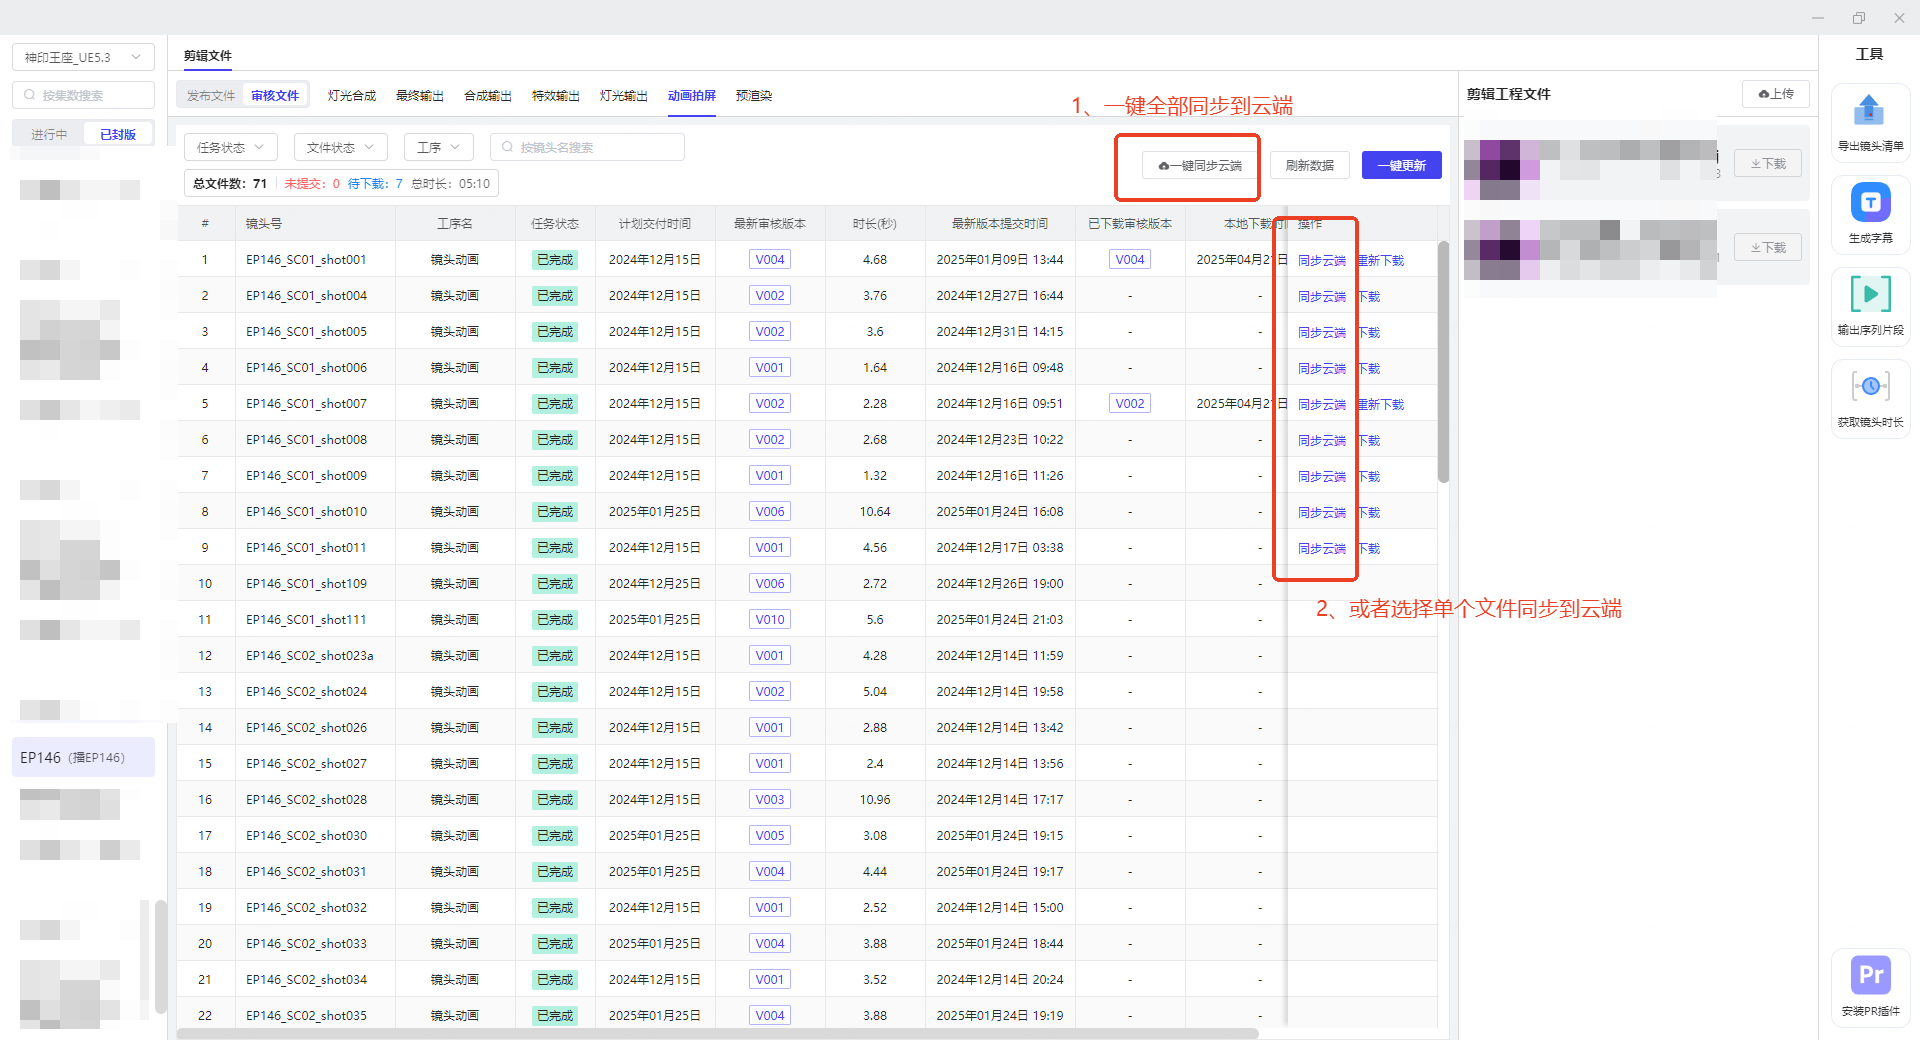This screenshot has width=1920, height=1040.
Task: Click duration 10.96 of shot028
Action: 875,800
